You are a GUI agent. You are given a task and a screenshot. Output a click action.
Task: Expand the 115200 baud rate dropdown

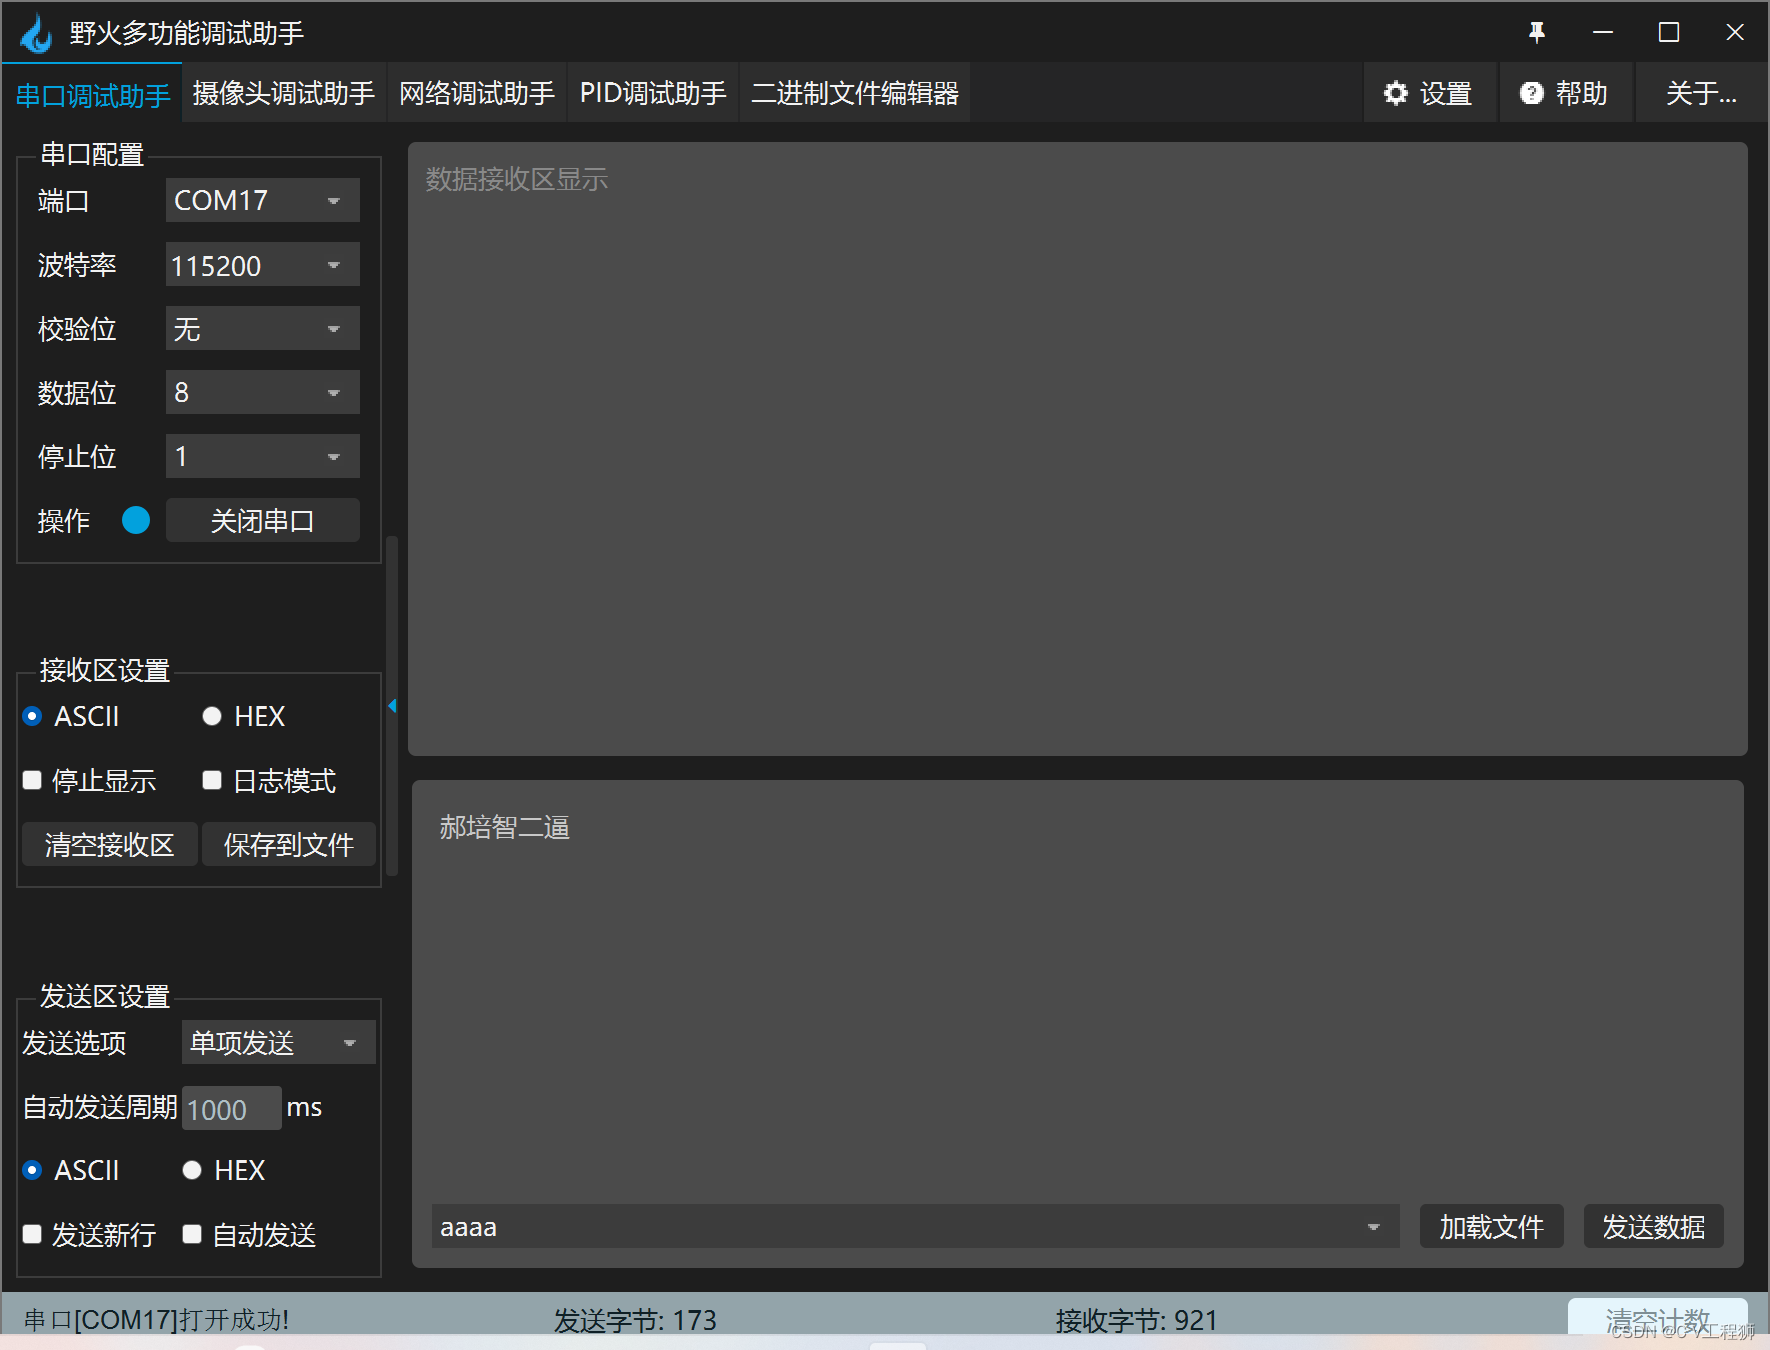click(262, 265)
